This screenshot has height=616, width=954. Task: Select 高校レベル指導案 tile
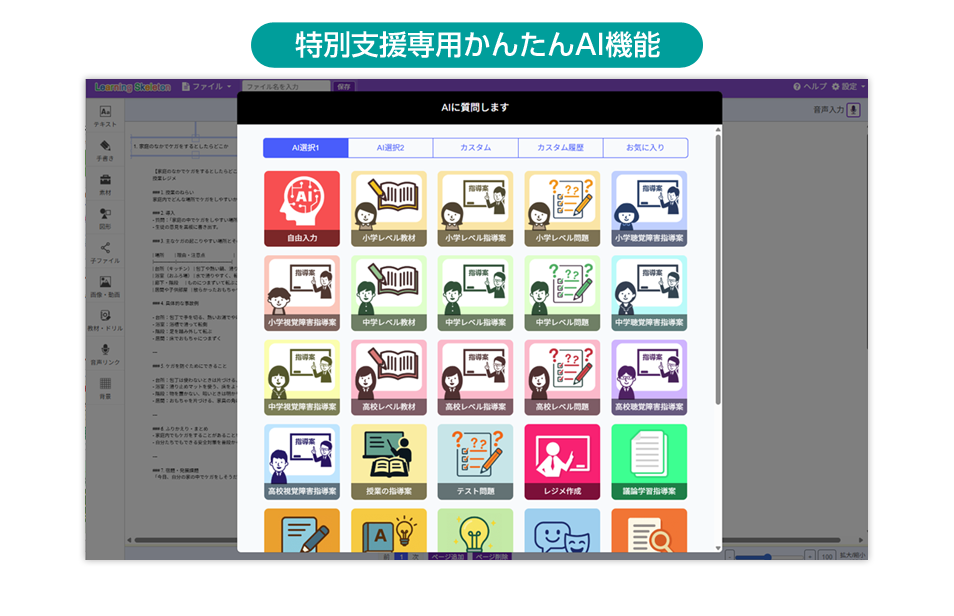click(x=475, y=377)
